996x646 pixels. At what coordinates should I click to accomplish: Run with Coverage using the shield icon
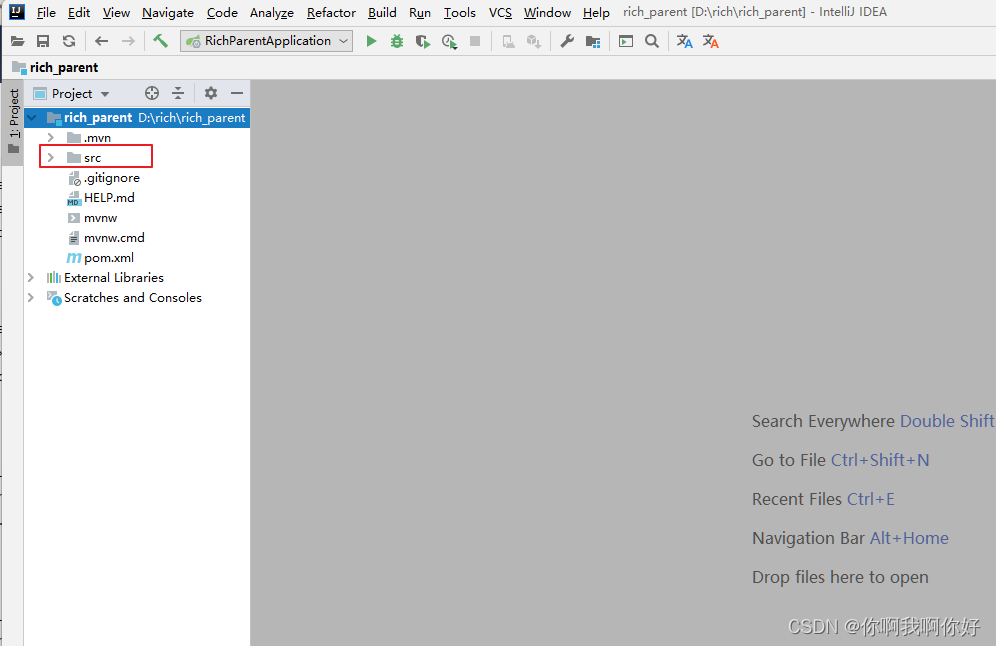click(422, 41)
